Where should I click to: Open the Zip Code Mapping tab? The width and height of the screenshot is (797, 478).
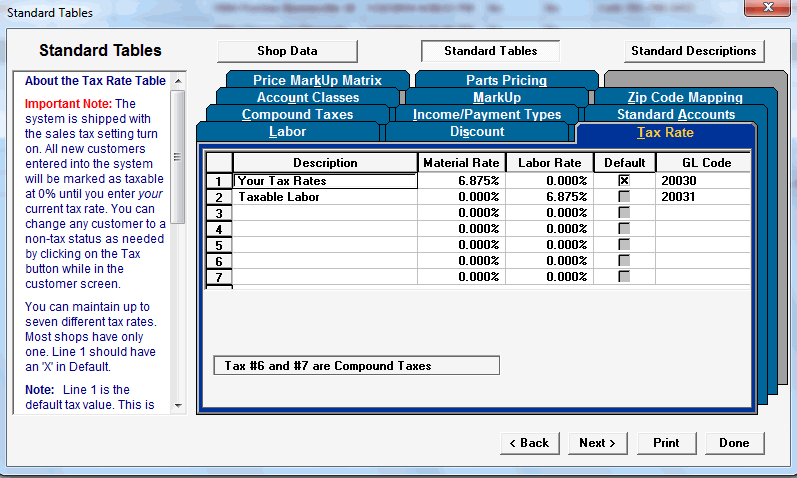pyautogui.click(x=685, y=97)
